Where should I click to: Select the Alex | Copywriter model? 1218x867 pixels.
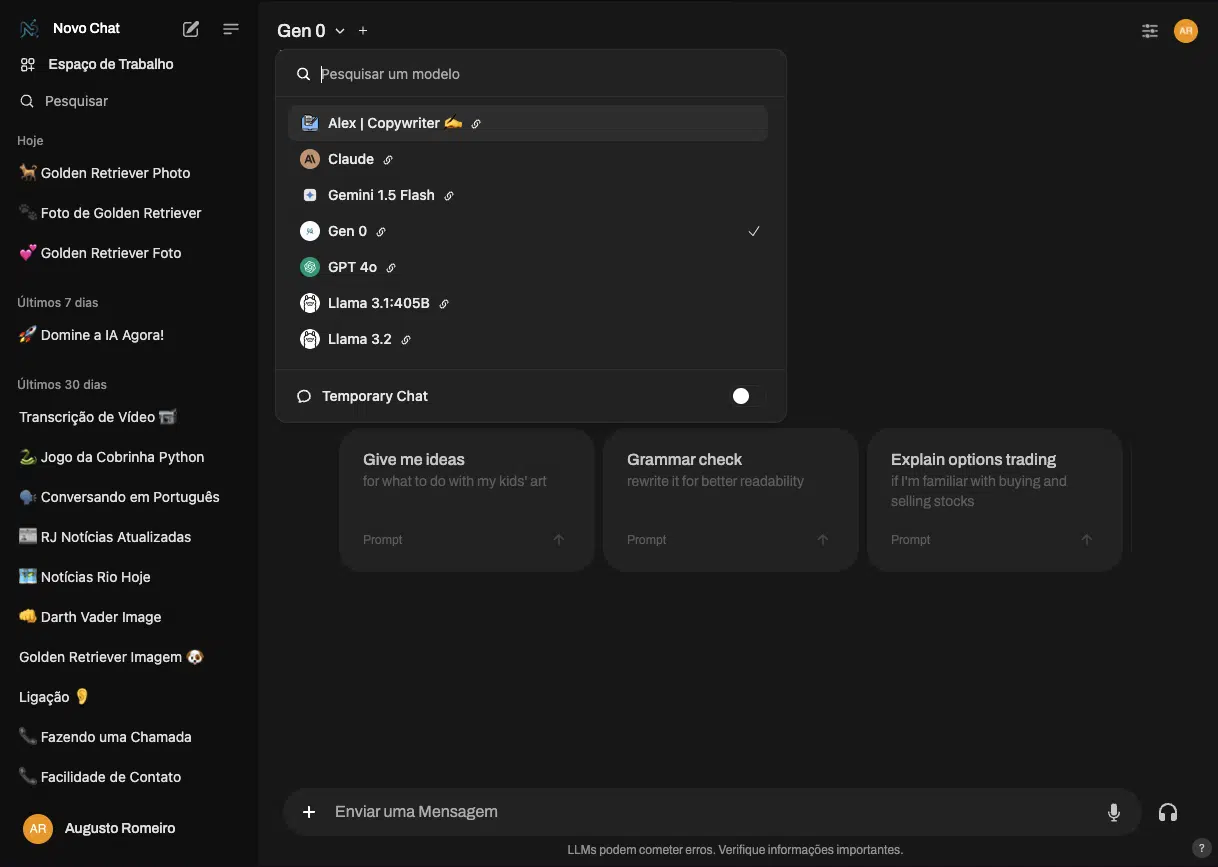point(528,123)
